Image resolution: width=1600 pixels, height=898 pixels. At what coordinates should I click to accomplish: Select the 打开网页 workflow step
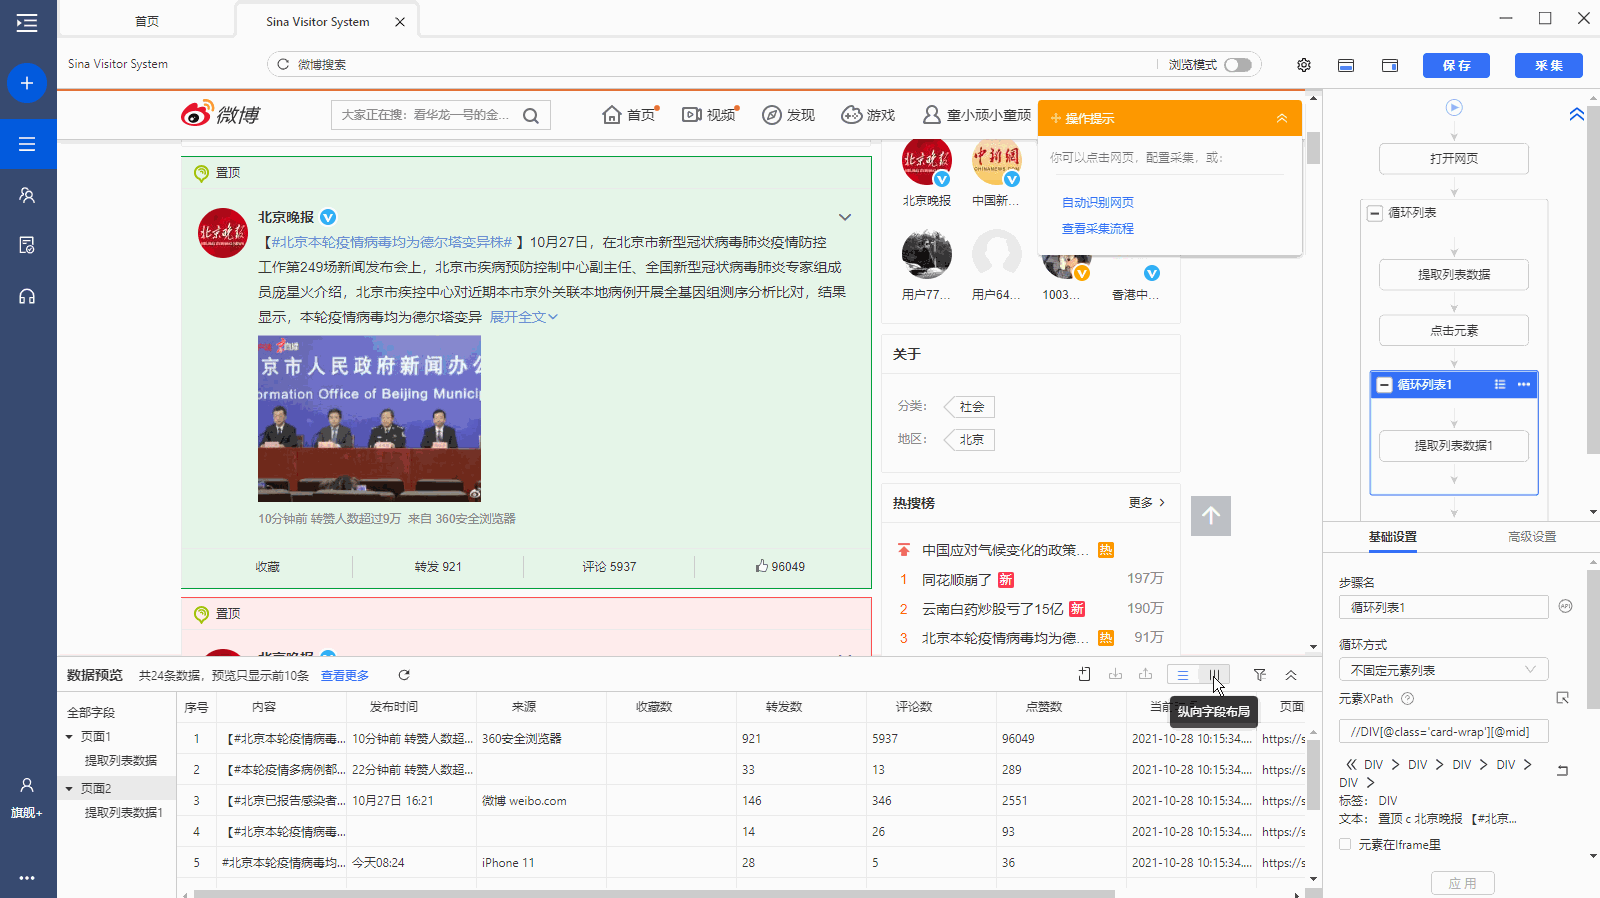point(1454,159)
